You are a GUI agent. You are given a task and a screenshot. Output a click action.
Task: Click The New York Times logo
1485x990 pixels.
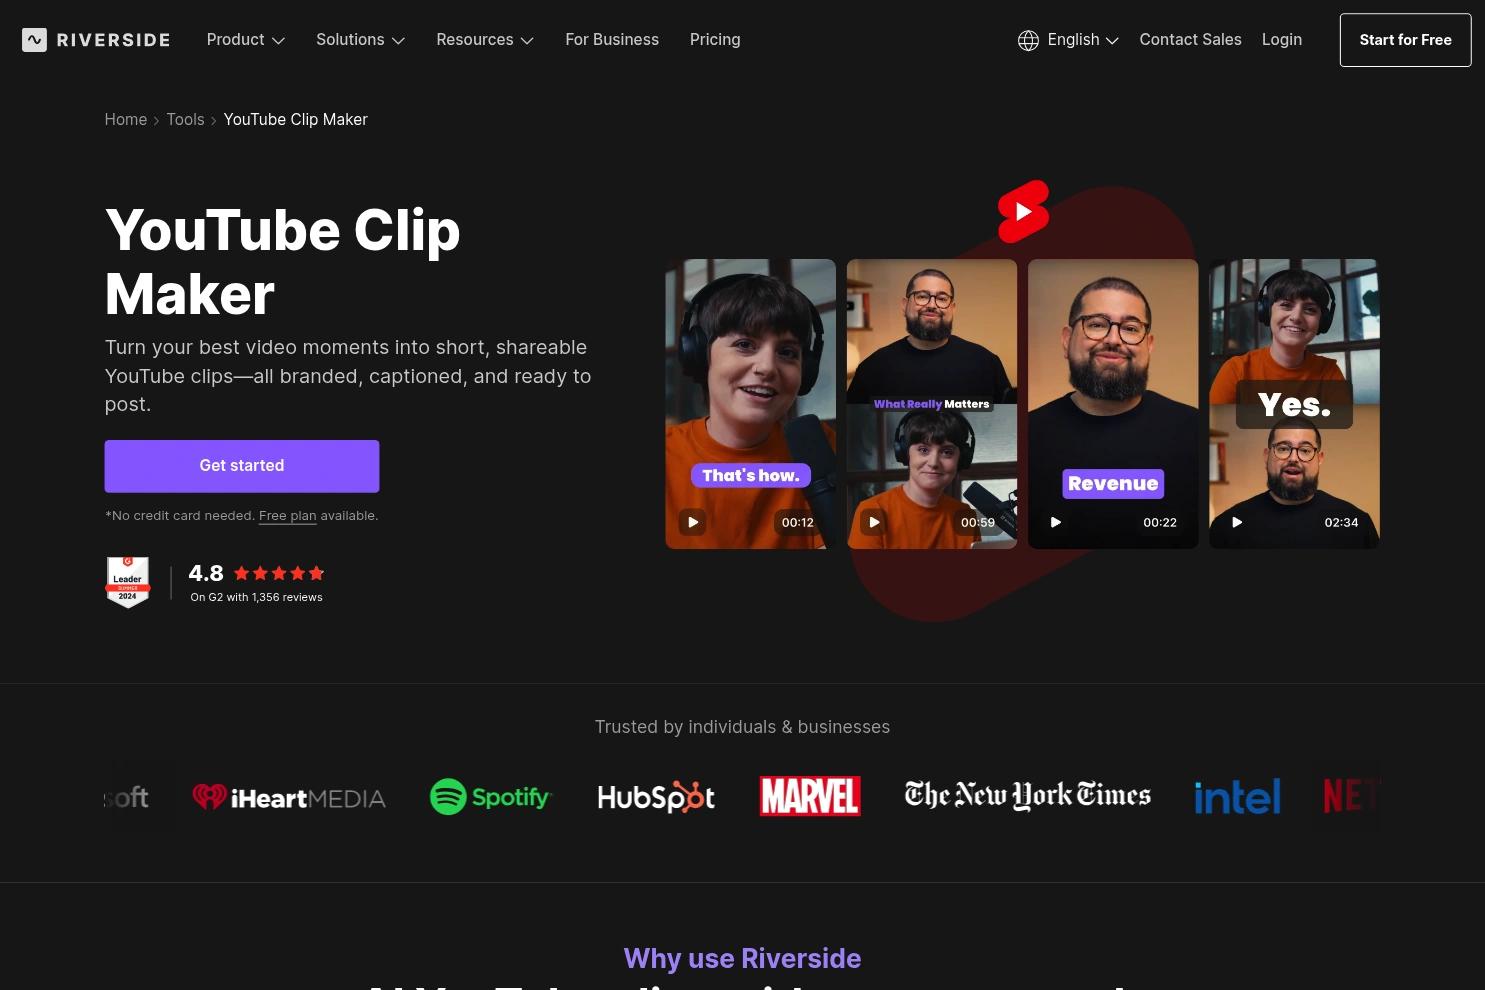pos(1028,795)
